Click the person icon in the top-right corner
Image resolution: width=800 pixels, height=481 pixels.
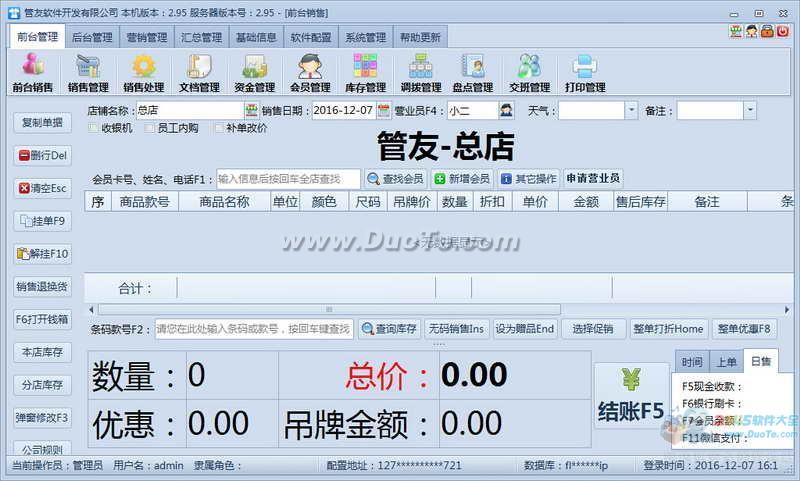point(751,31)
